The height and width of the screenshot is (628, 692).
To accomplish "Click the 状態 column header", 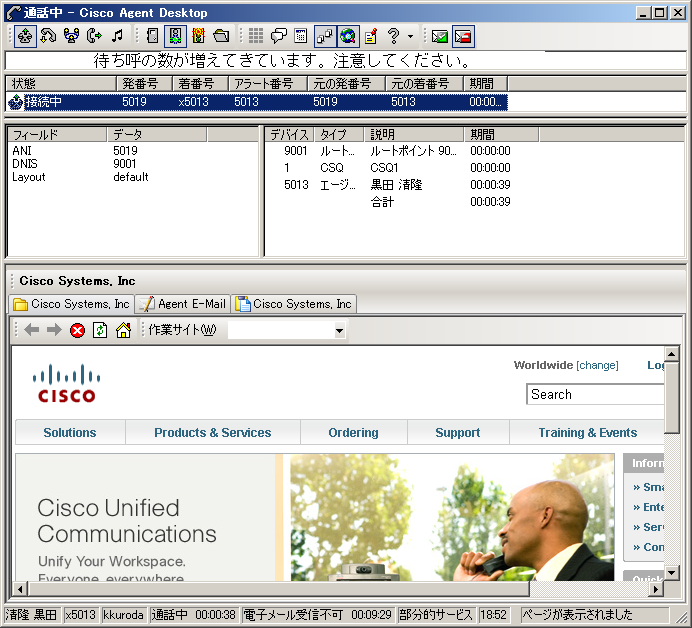I will tap(61, 83).
